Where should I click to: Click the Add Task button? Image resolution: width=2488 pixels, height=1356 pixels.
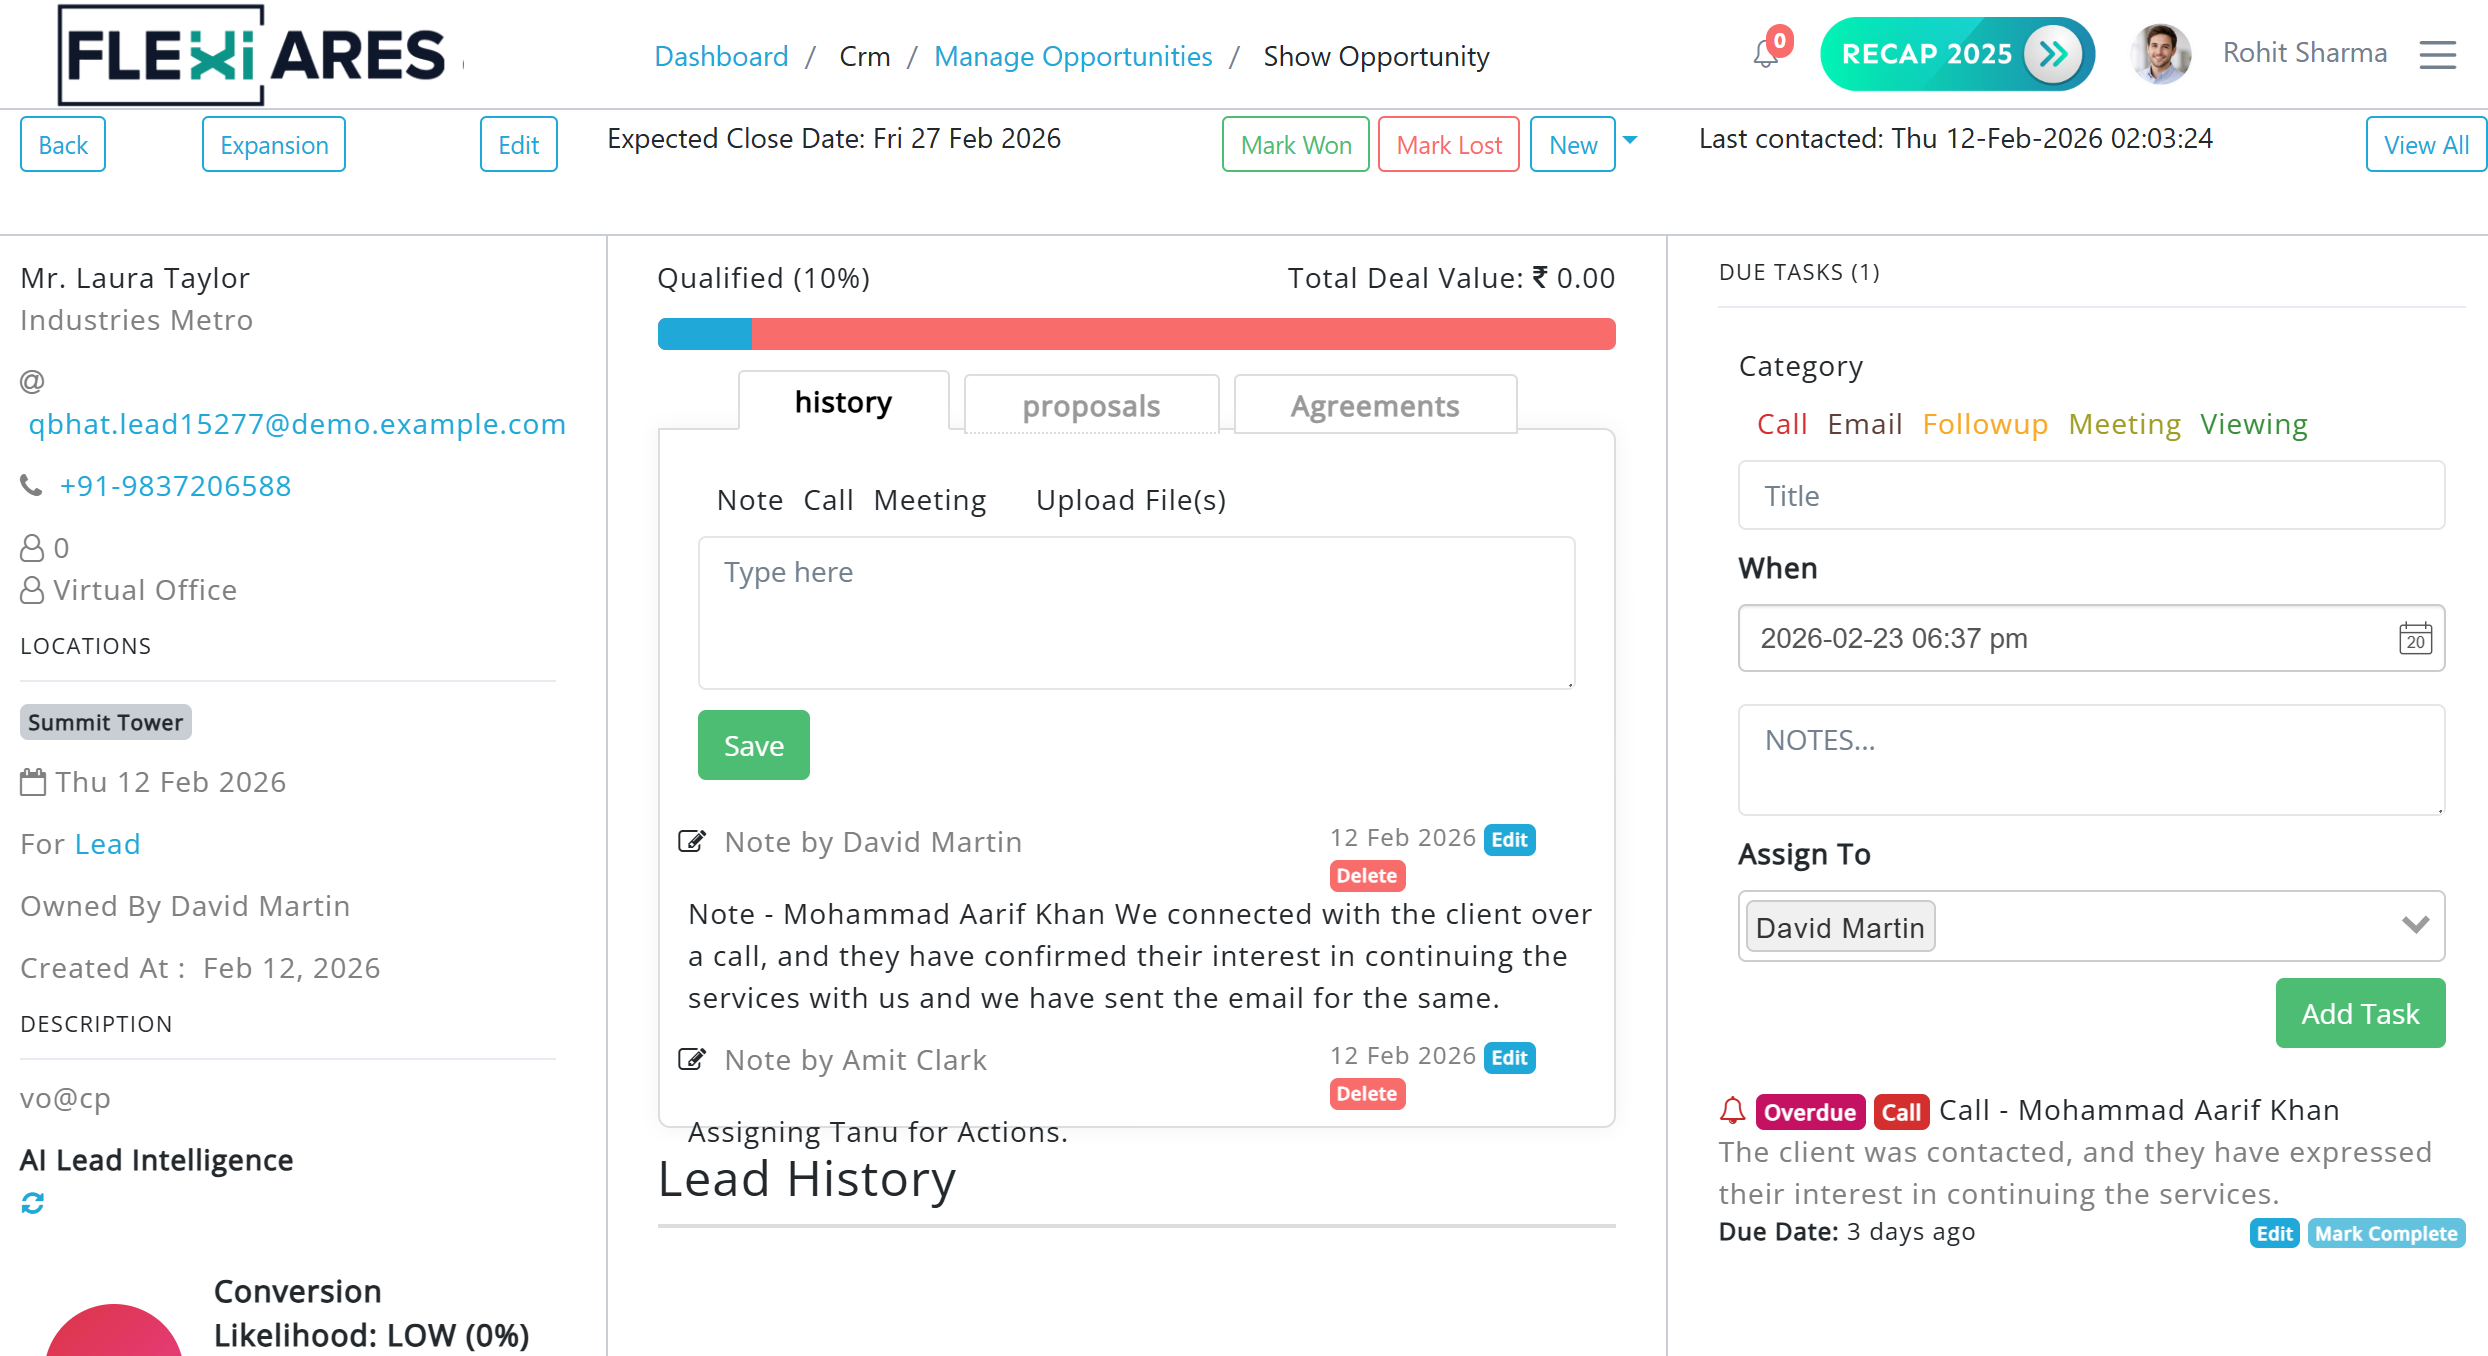[2360, 1013]
